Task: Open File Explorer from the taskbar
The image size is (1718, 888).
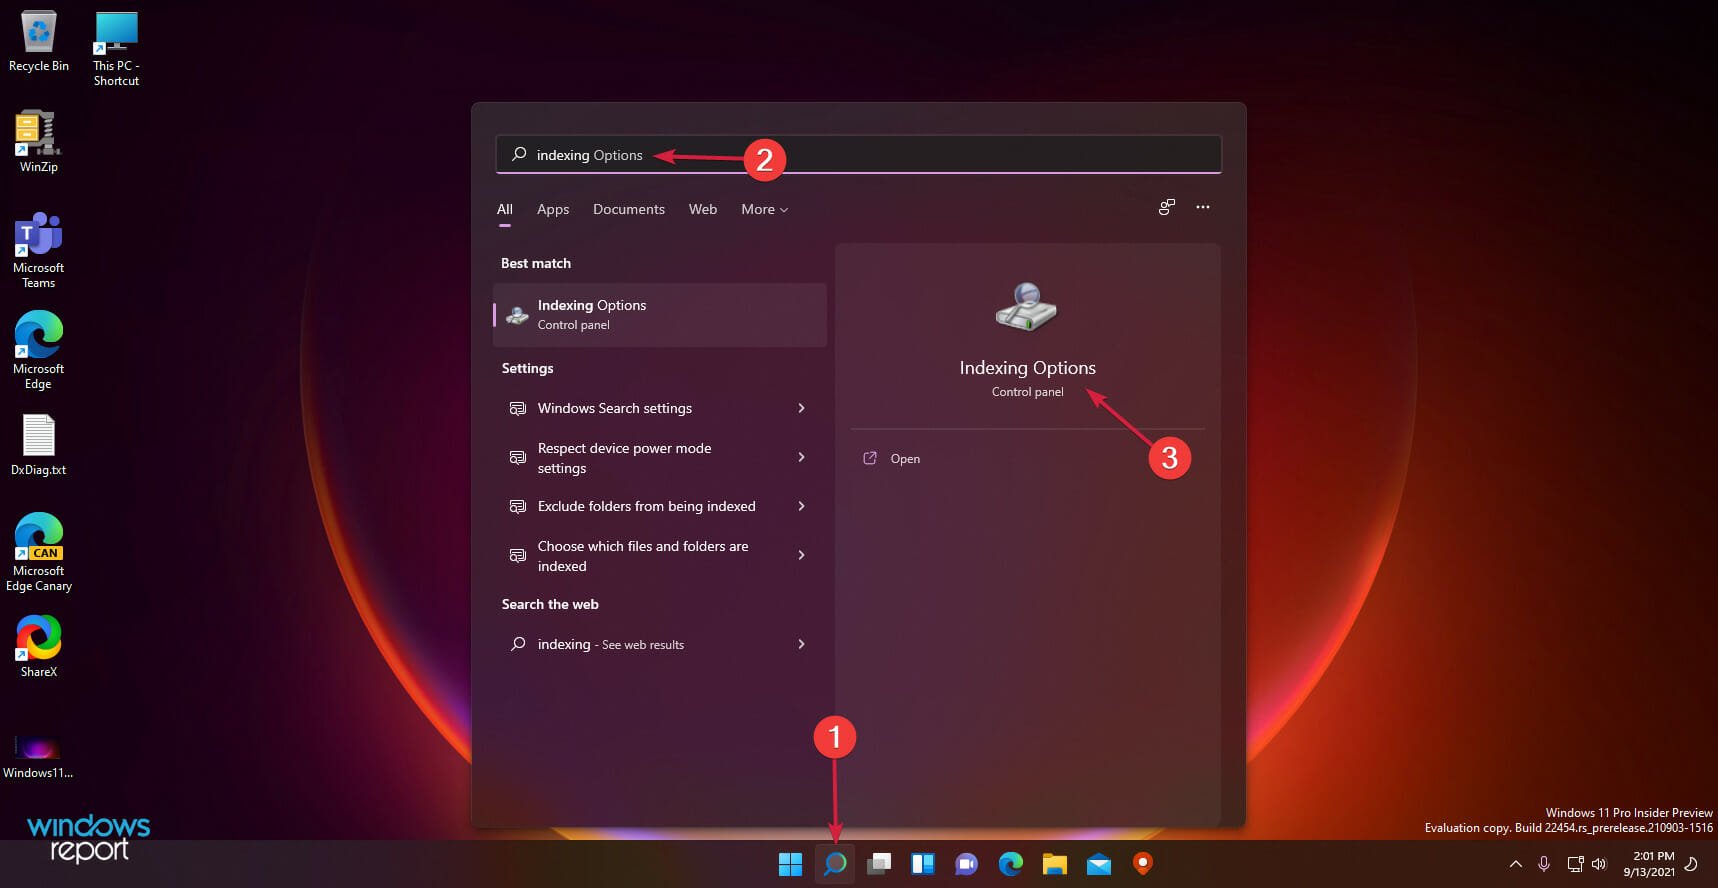Action: 1054,864
